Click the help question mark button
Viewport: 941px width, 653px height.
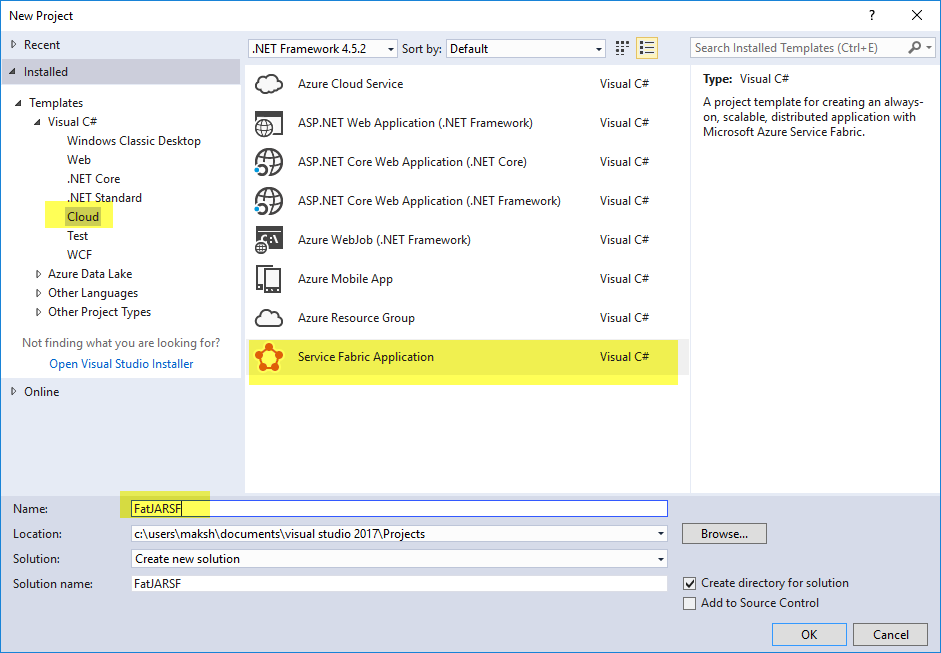pyautogui.click(x=872, y=16)
